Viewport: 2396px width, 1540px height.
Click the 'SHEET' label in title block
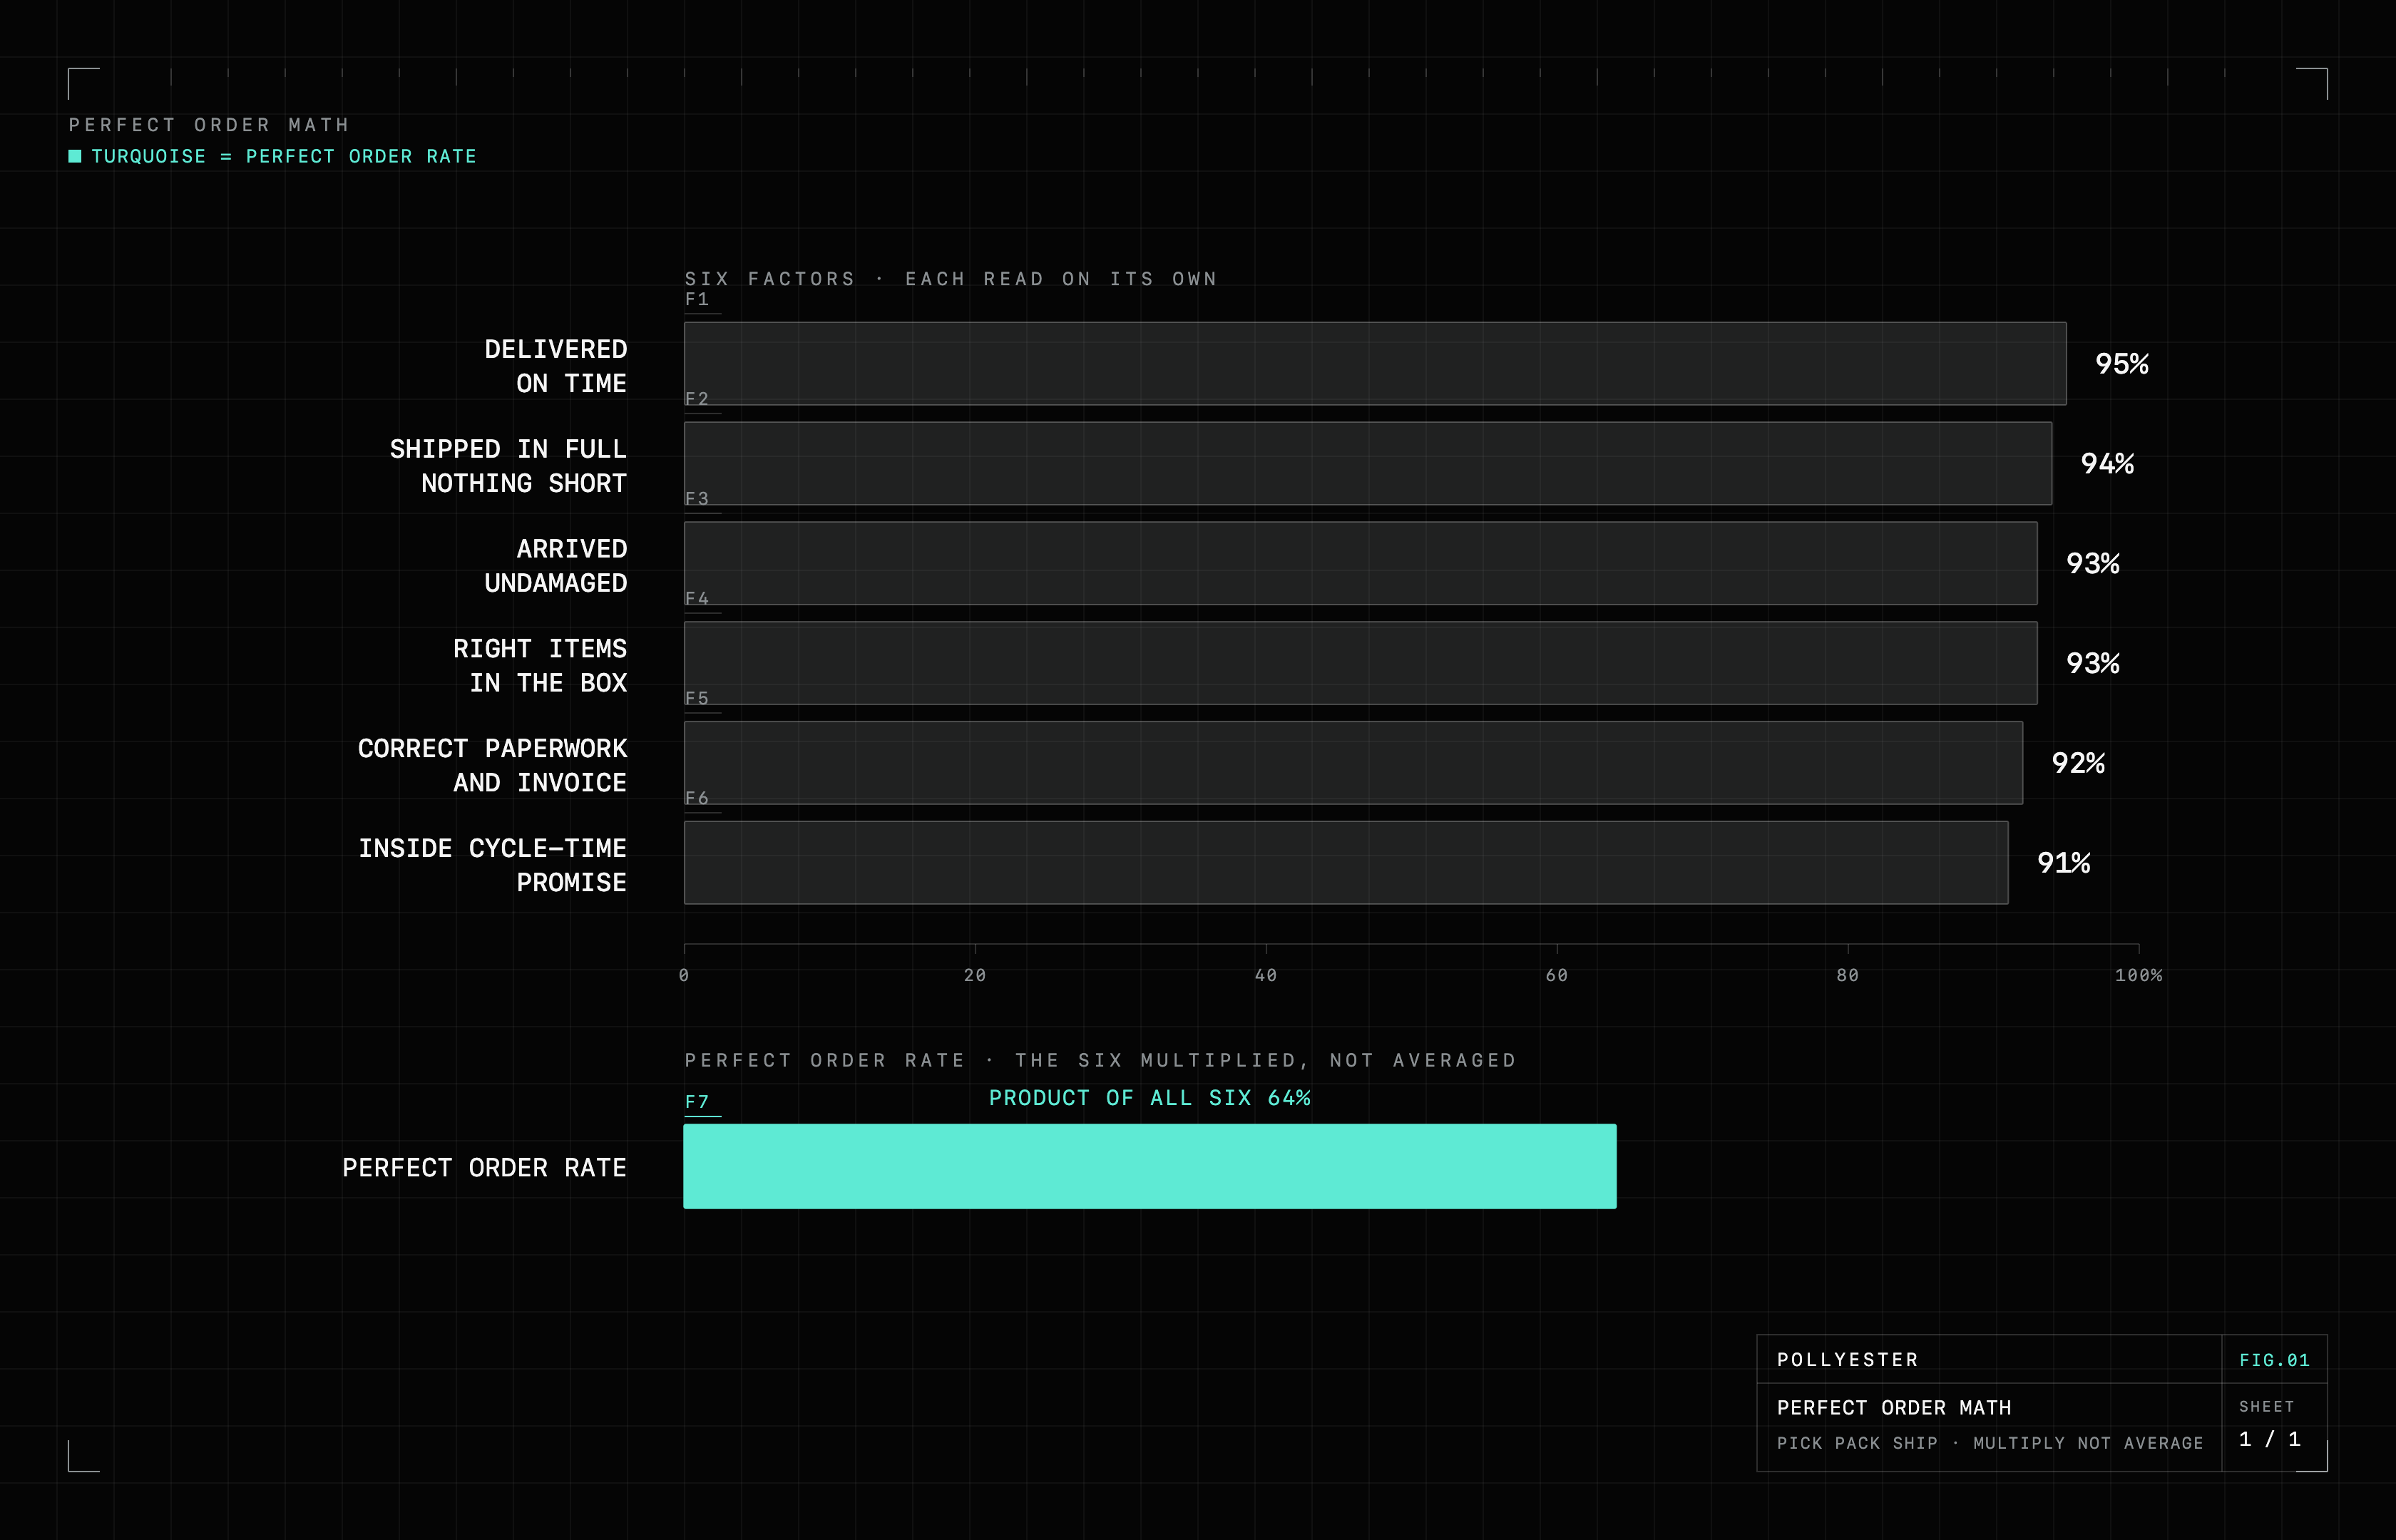pos(2267,1407)
